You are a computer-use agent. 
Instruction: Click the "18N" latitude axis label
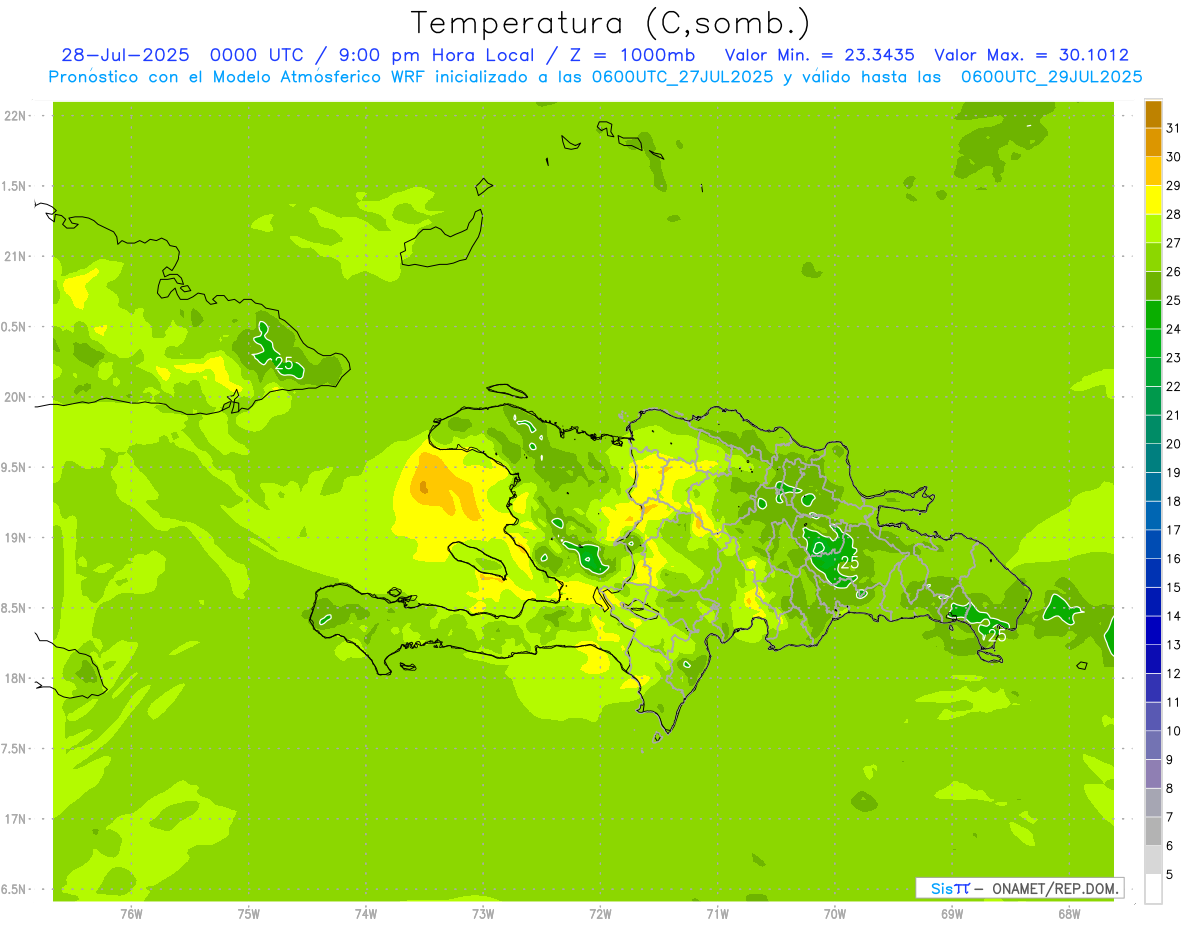coord(16,678)
